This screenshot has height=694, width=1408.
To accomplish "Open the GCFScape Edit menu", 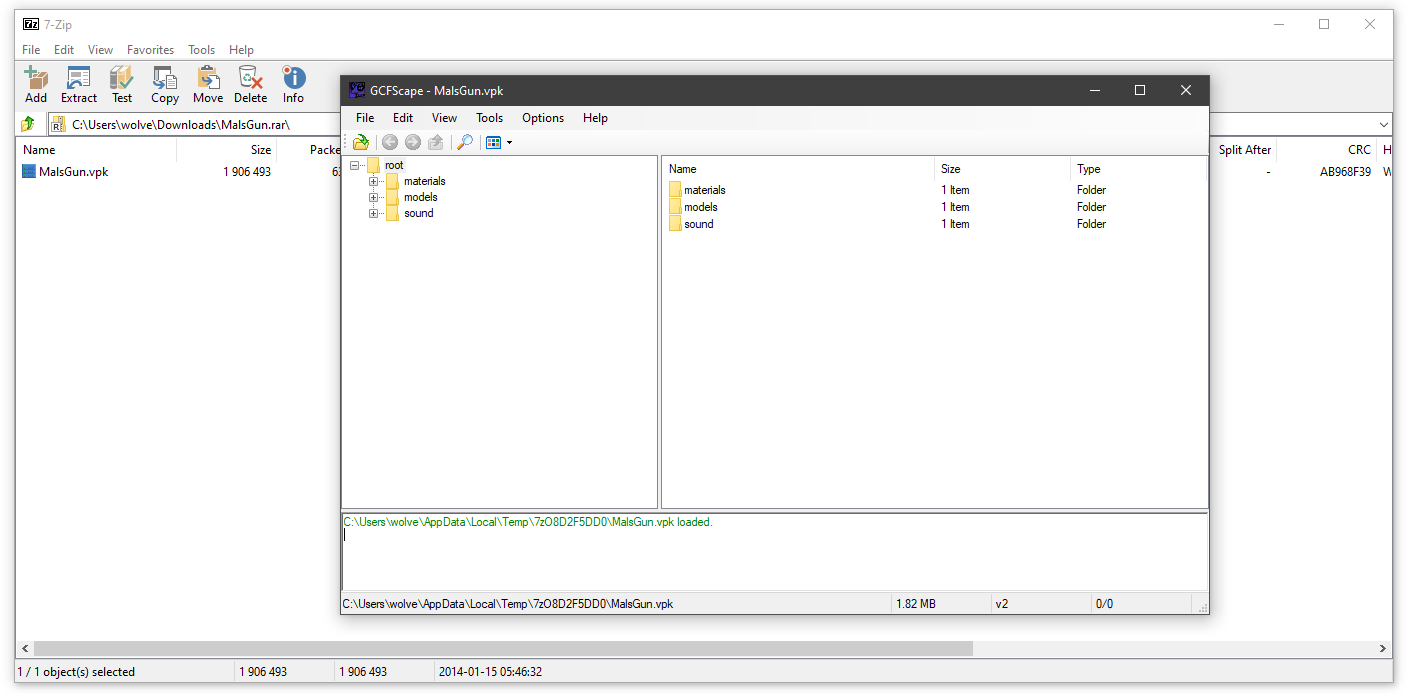I will tap(403, 118).
